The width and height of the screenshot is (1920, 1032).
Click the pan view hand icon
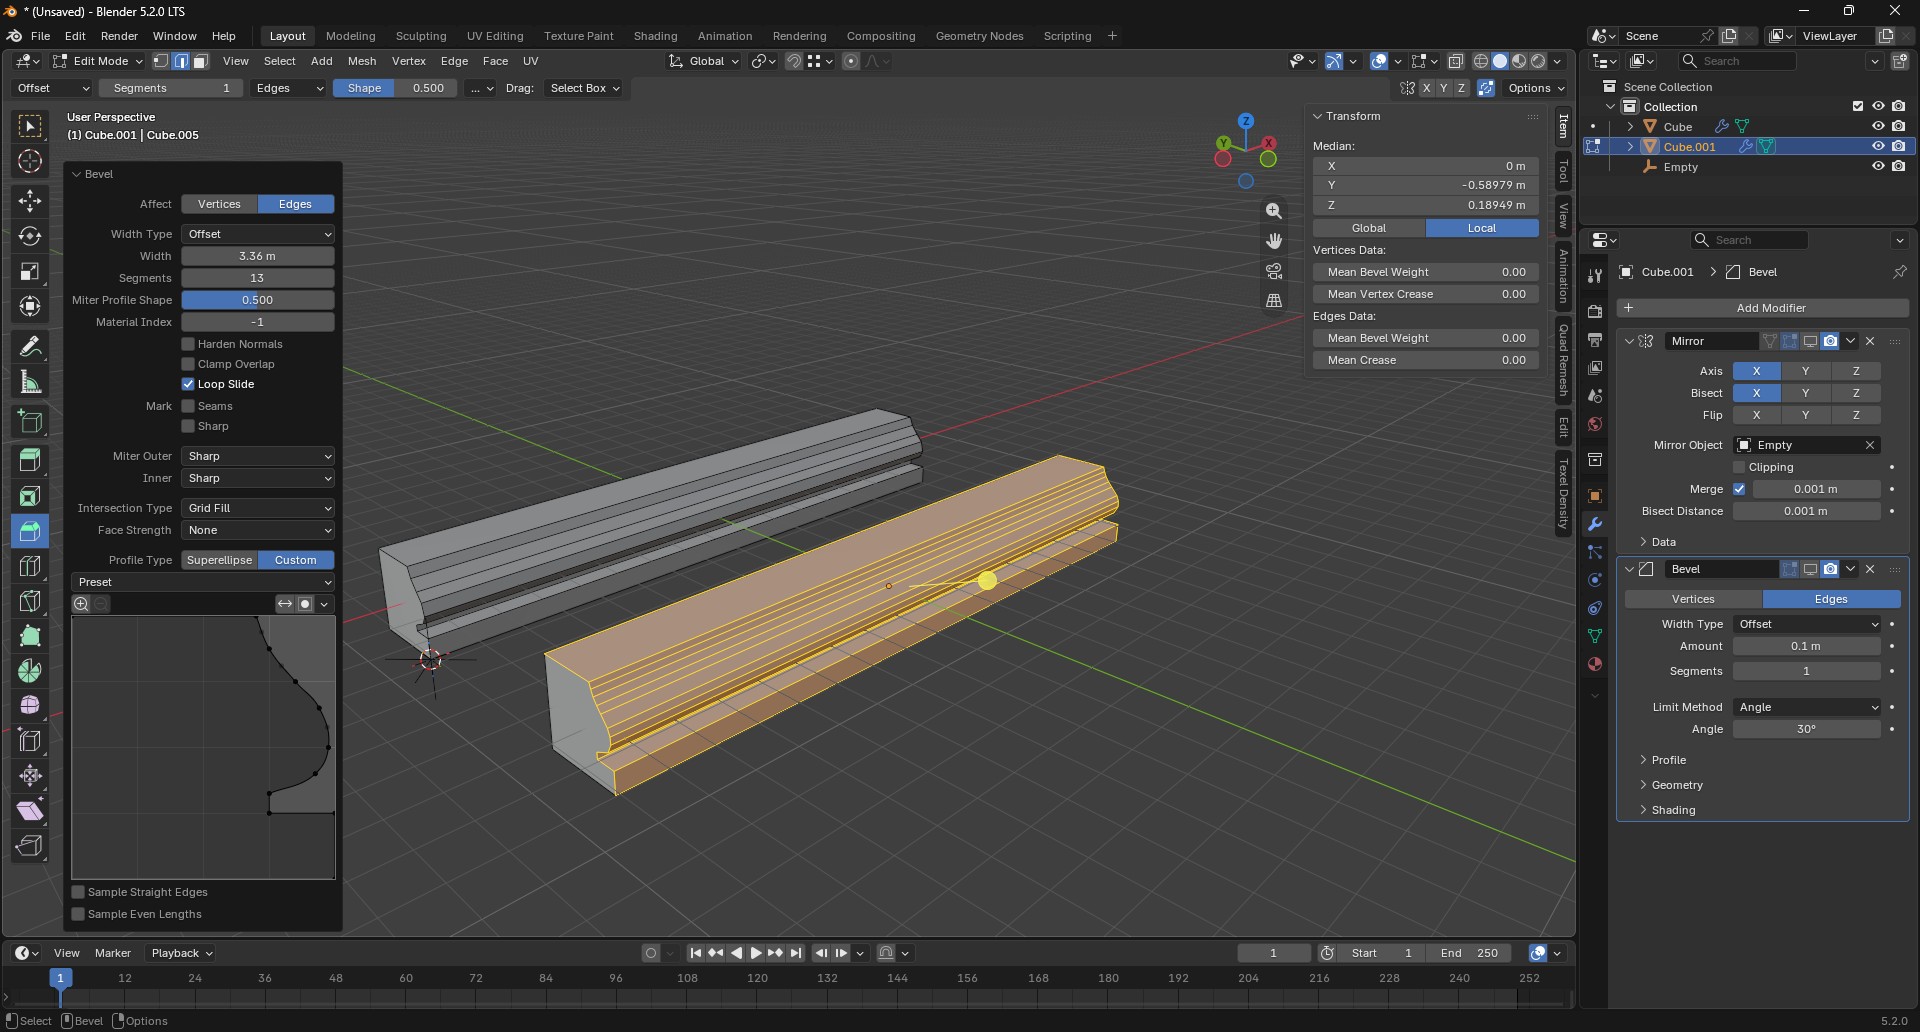1274,241
